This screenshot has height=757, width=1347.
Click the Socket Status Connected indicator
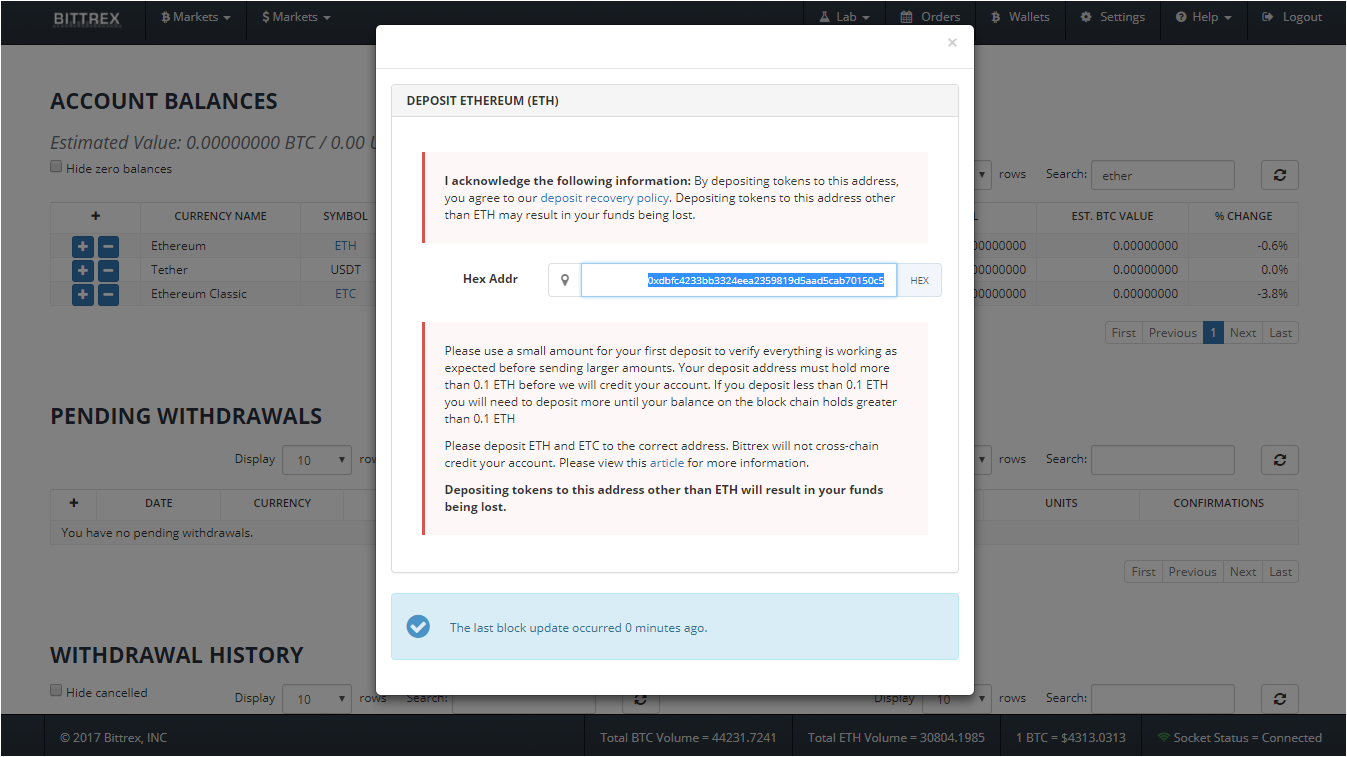1240,738
